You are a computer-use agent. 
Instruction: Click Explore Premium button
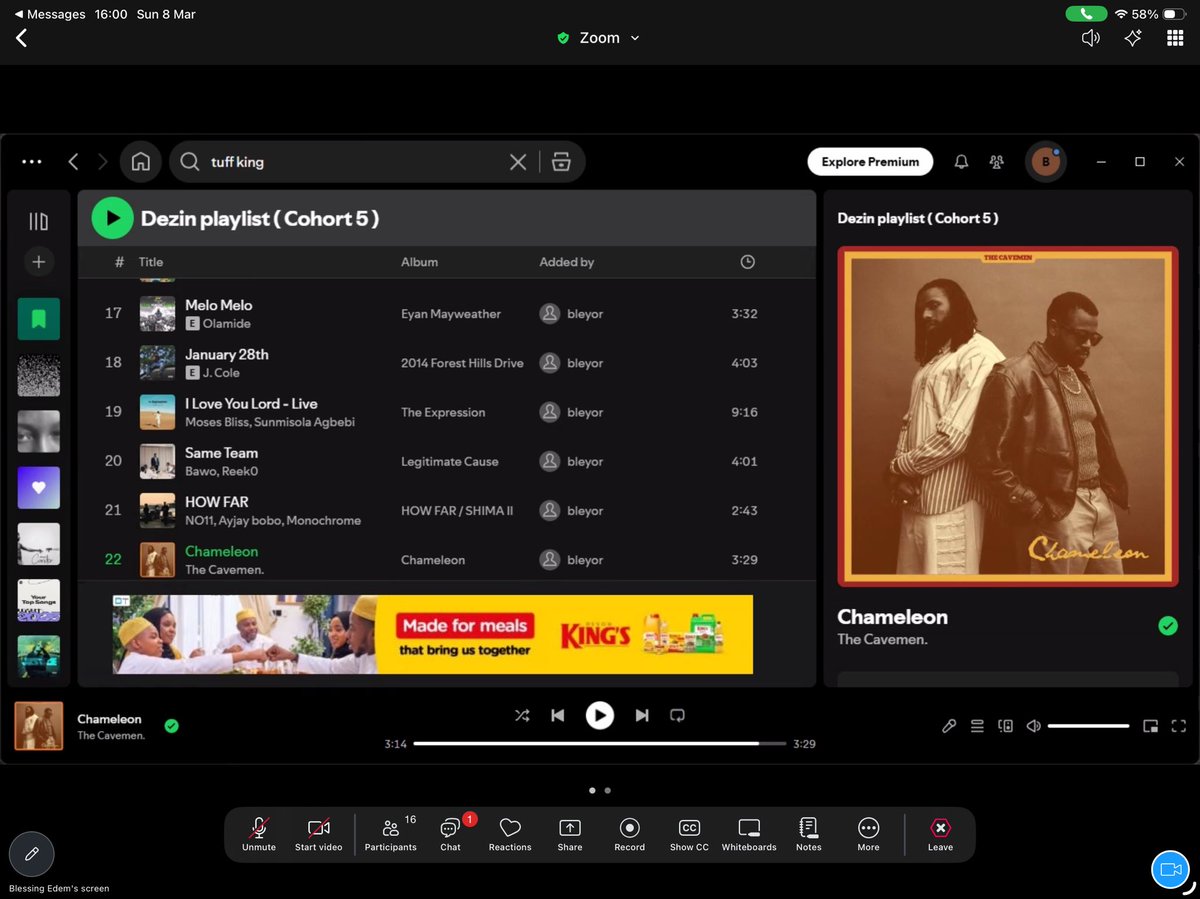pyautogui.click(x=870, y=161)
